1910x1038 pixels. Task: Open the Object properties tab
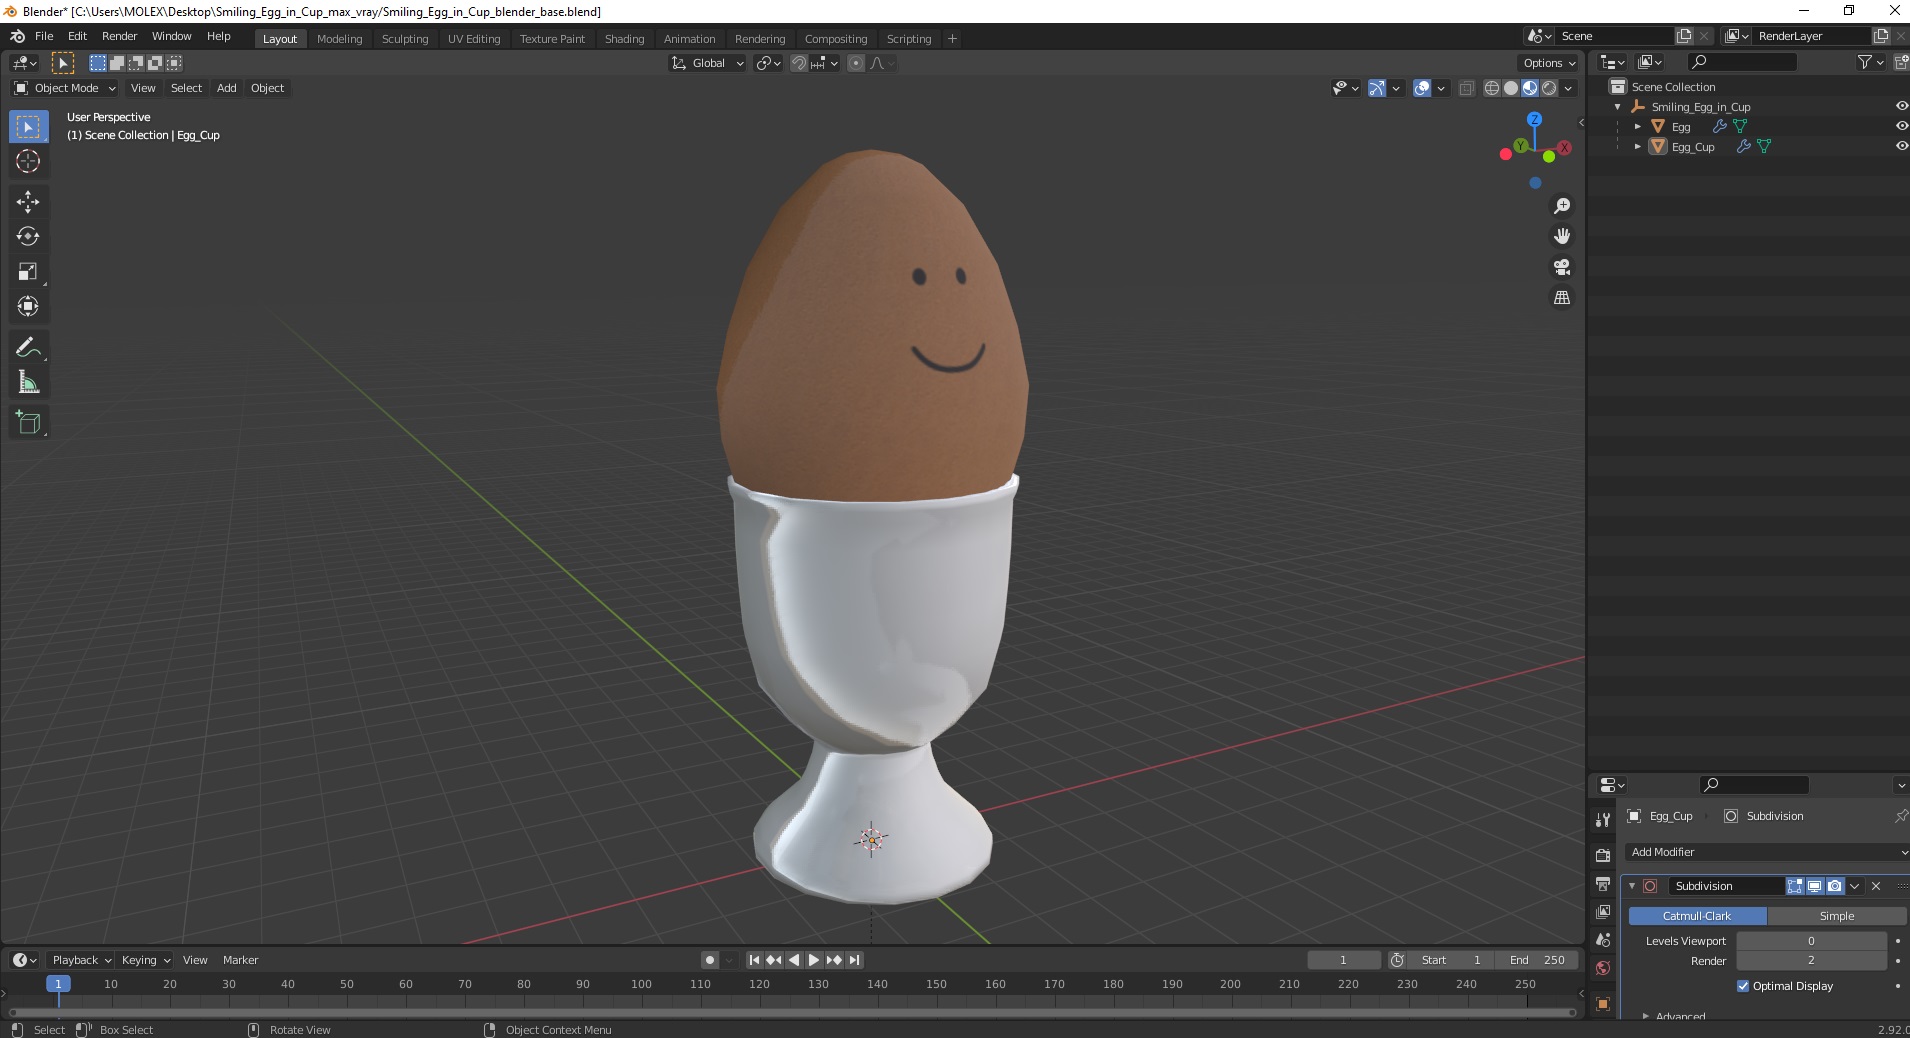(x=1603, y=1004)
